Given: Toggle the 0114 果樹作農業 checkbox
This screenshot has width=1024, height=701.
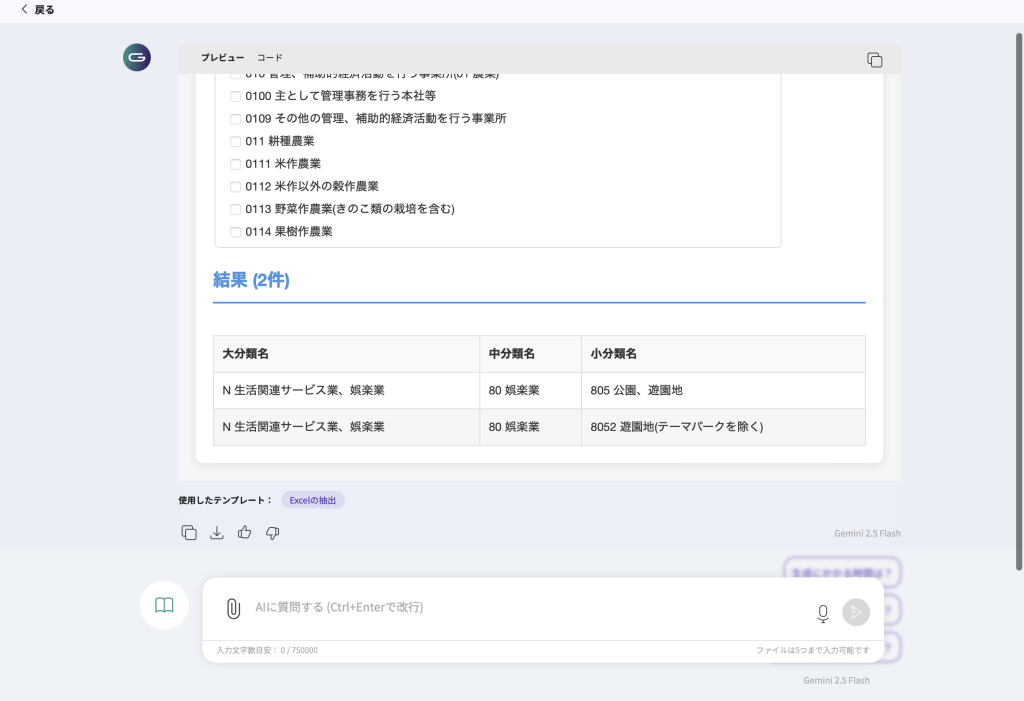Looking at the screenshot, I should [x=236, y=232].
